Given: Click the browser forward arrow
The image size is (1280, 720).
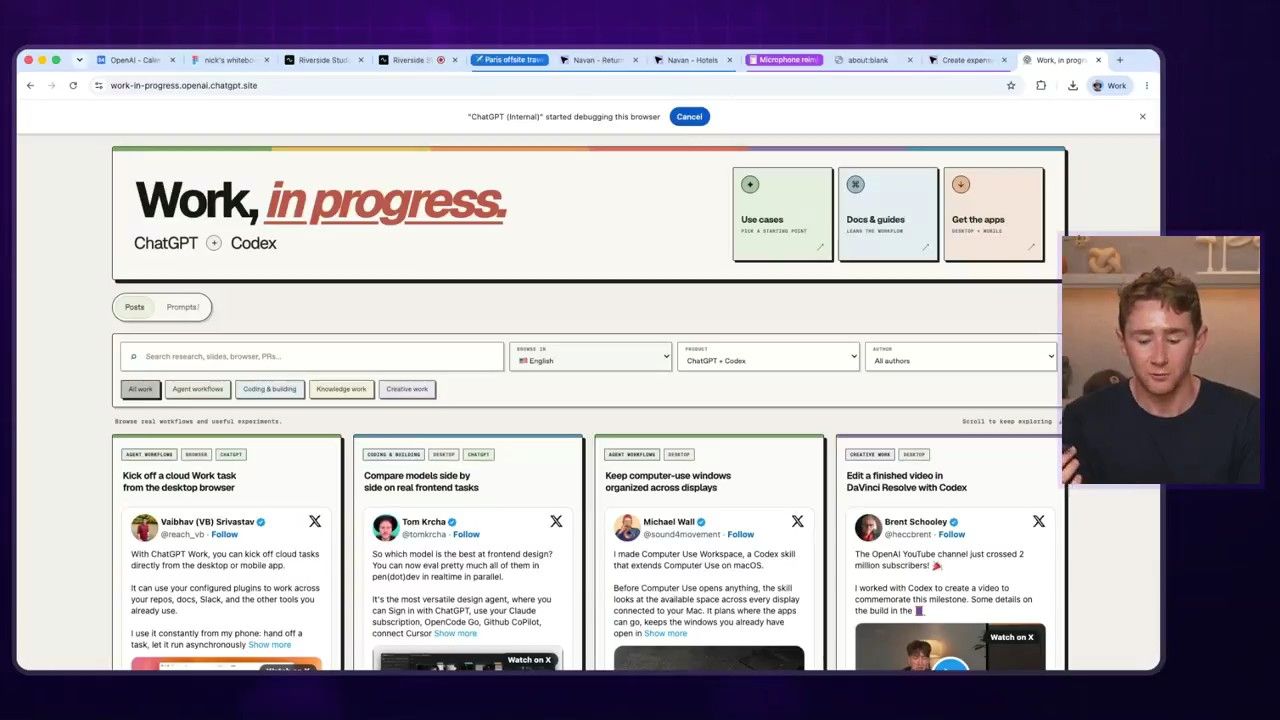Looking at the screenshot, I should (51, 86).
